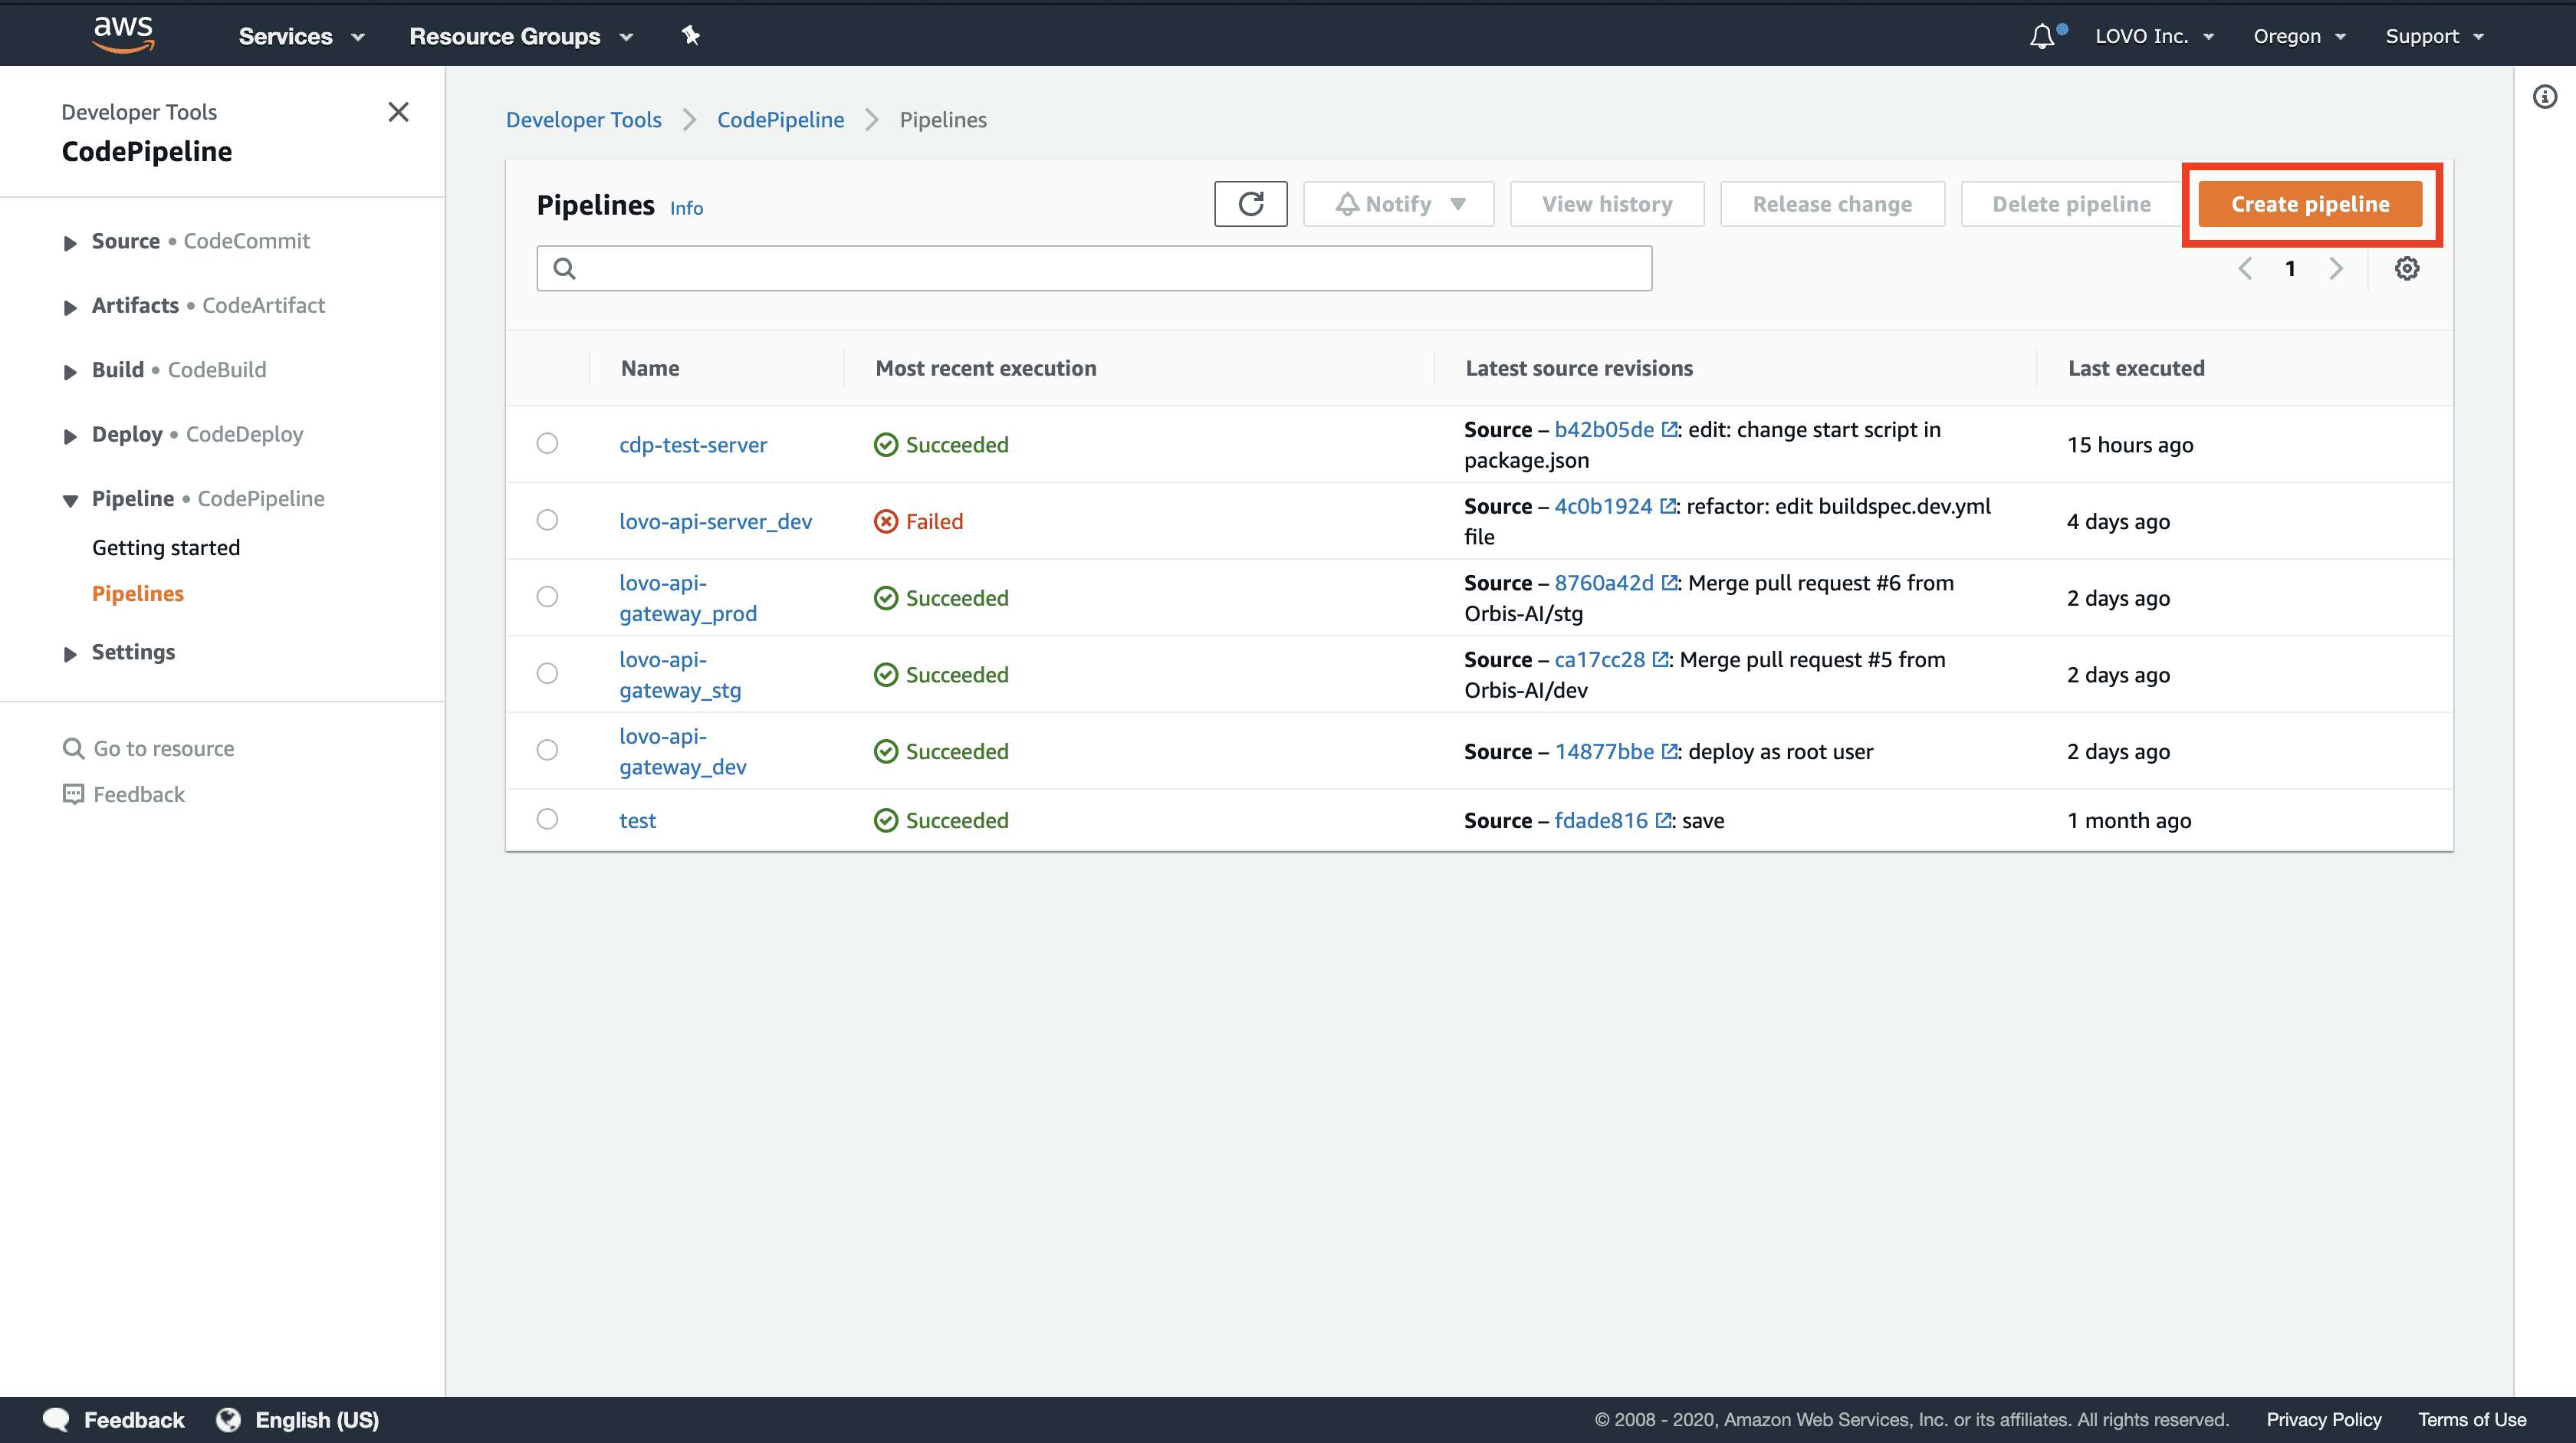Open external link icon next to 4c0b1924
Image resolution: width=2576 pixels, height=1443 pixels.
coord(1667,506)
